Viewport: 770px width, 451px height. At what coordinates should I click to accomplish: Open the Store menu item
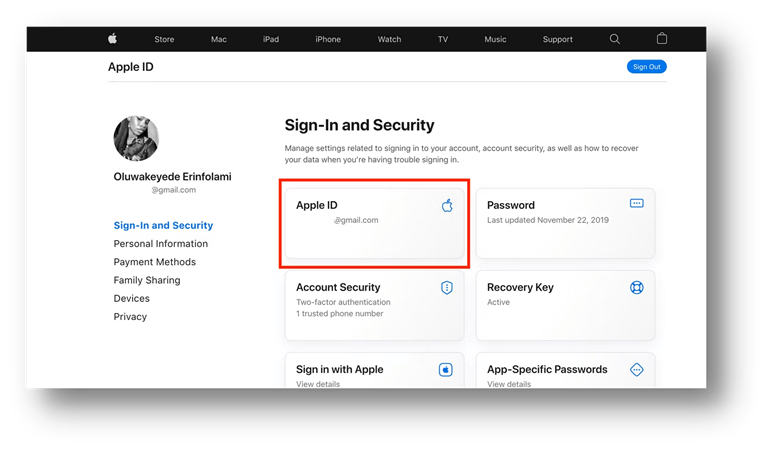[164, 39]
